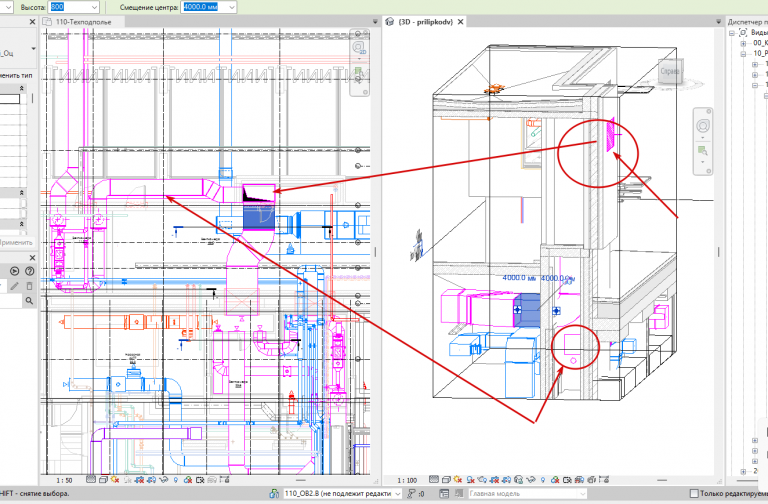Close the {3D - prilipkodv} tab
Screen dimensions: 768x504
click(x=461, y=22)
